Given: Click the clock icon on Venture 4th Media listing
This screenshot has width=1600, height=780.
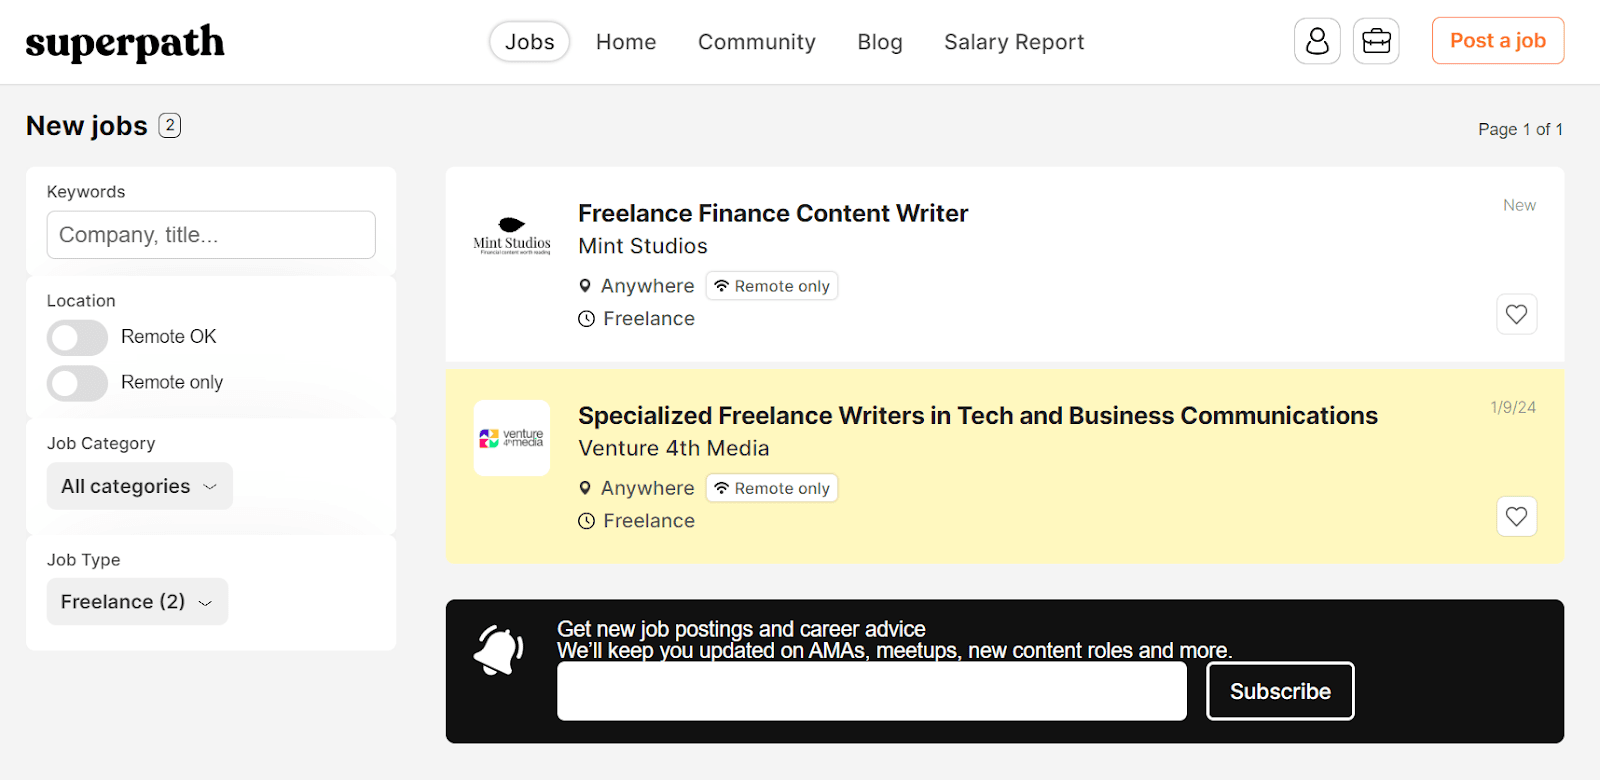Looking at the screenshot, I should coord(586,521).
